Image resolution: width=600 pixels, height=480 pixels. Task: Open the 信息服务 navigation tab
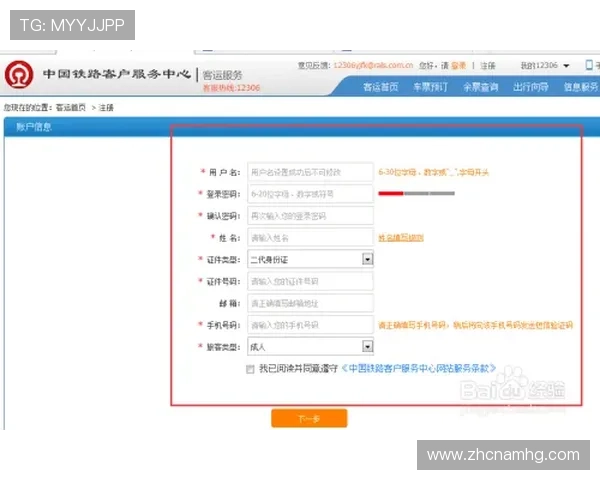[x=580, y=87]
